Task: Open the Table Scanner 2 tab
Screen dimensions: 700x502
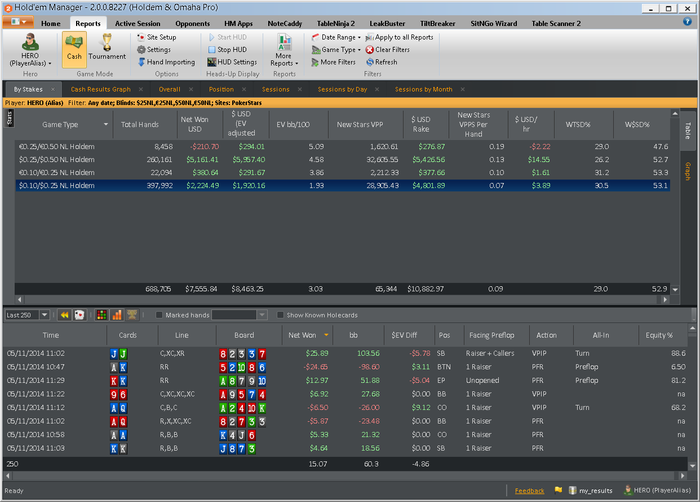Action: pyautogui.click(x=556, y=24)
